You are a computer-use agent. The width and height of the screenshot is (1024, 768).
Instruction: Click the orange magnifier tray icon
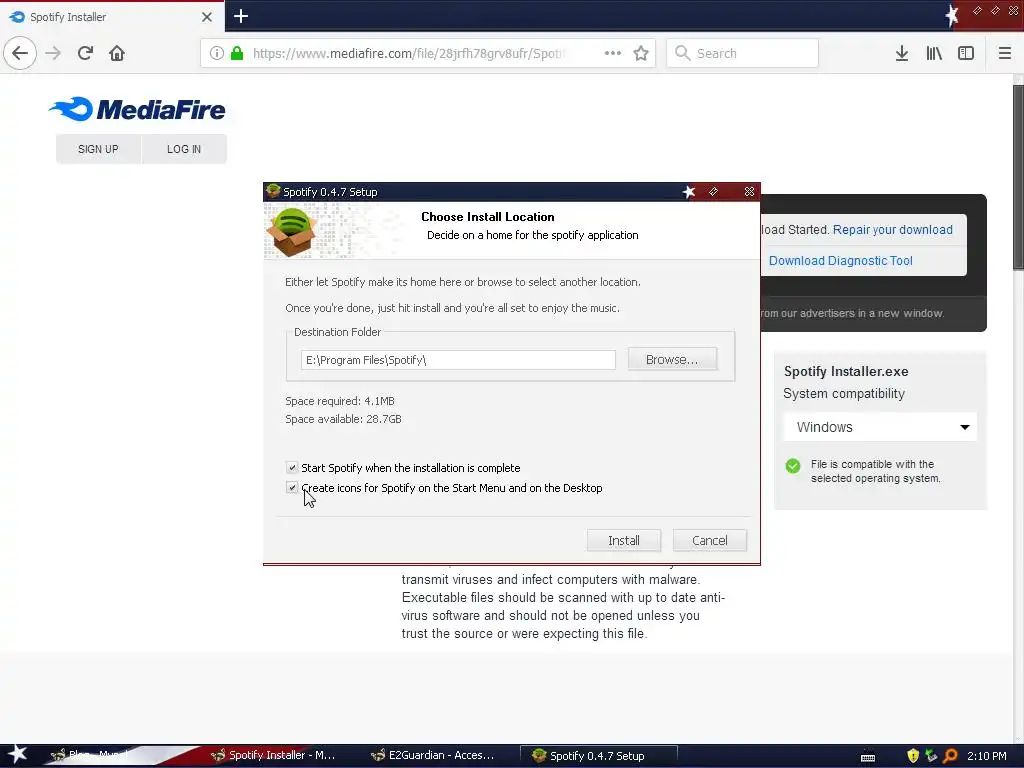[950, 756]
